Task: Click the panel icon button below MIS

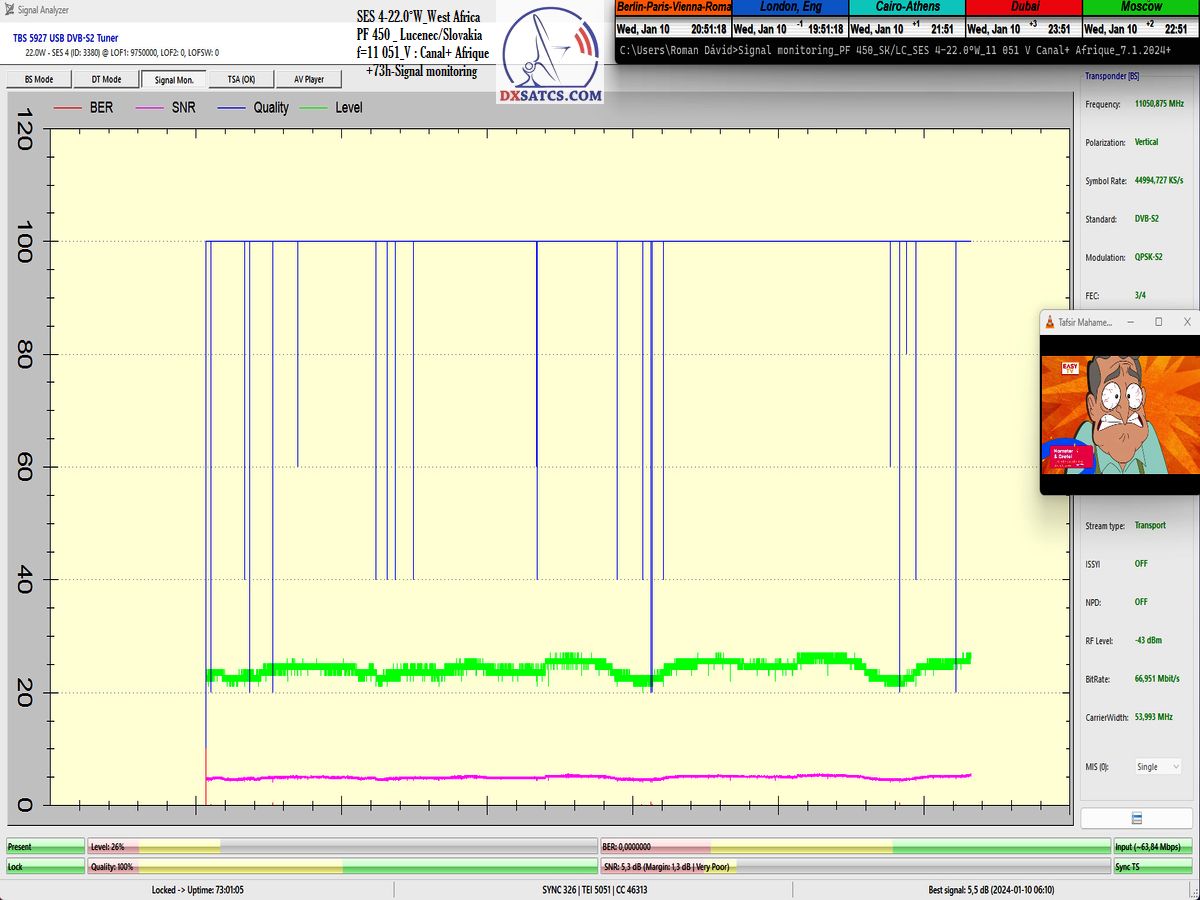Action: (1136, 818)
